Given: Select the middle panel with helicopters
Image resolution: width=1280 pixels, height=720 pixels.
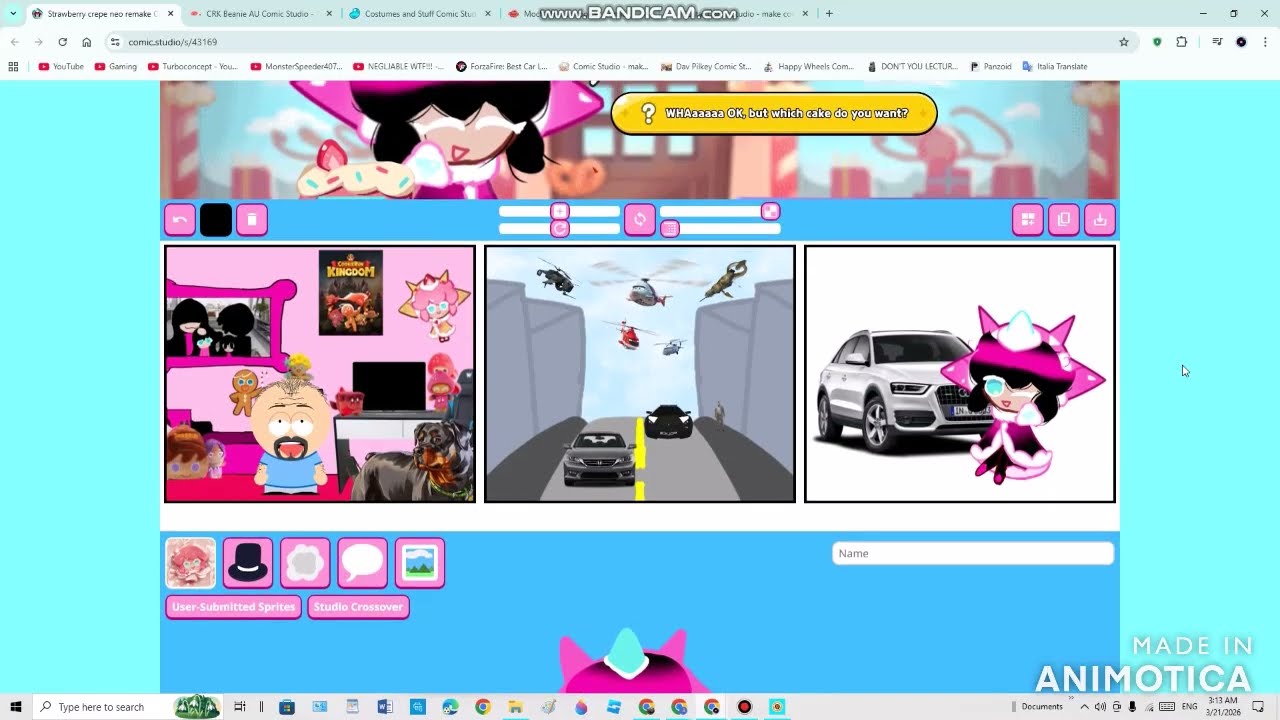Looking at the screenshot, I should click(640, 374).
